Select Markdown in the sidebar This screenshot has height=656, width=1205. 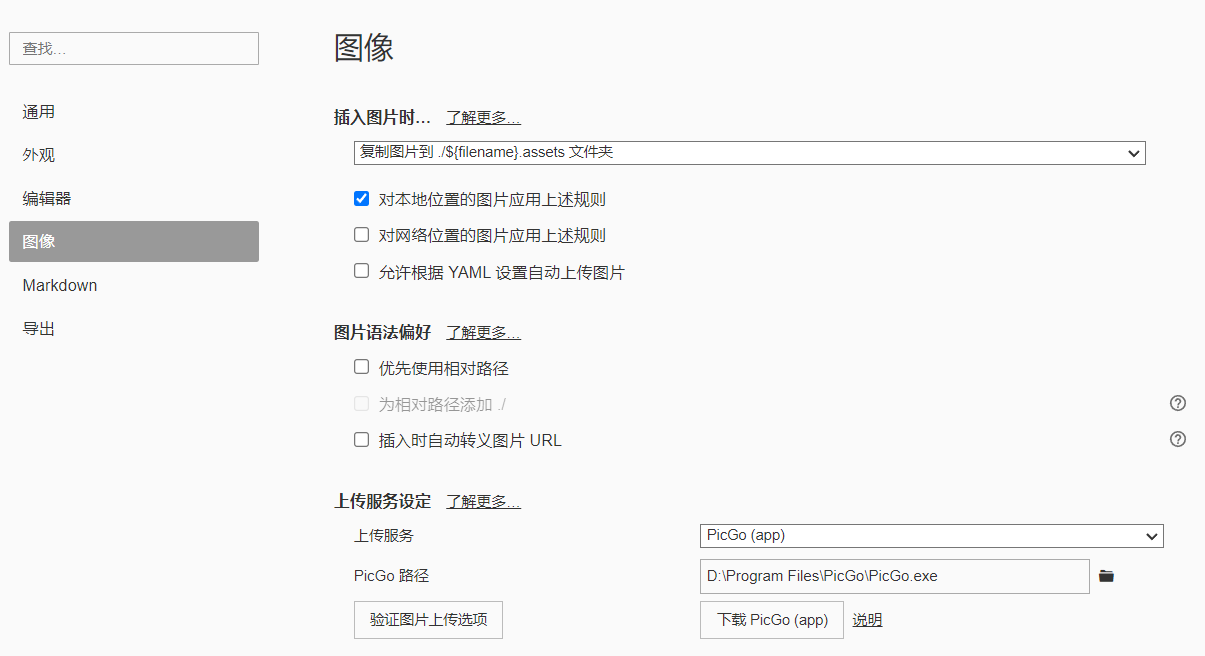[x=60, y=285]
